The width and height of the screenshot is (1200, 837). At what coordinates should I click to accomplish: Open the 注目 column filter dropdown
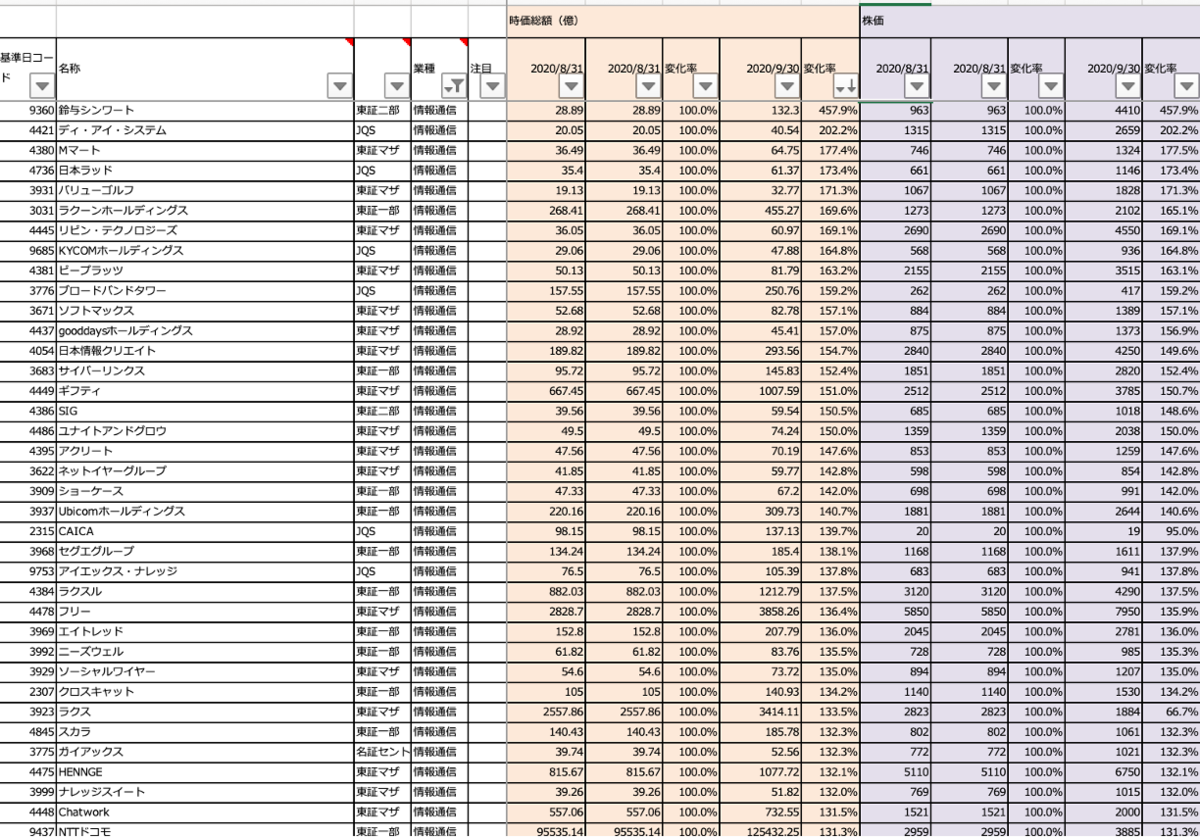click(x=492, y=87)
